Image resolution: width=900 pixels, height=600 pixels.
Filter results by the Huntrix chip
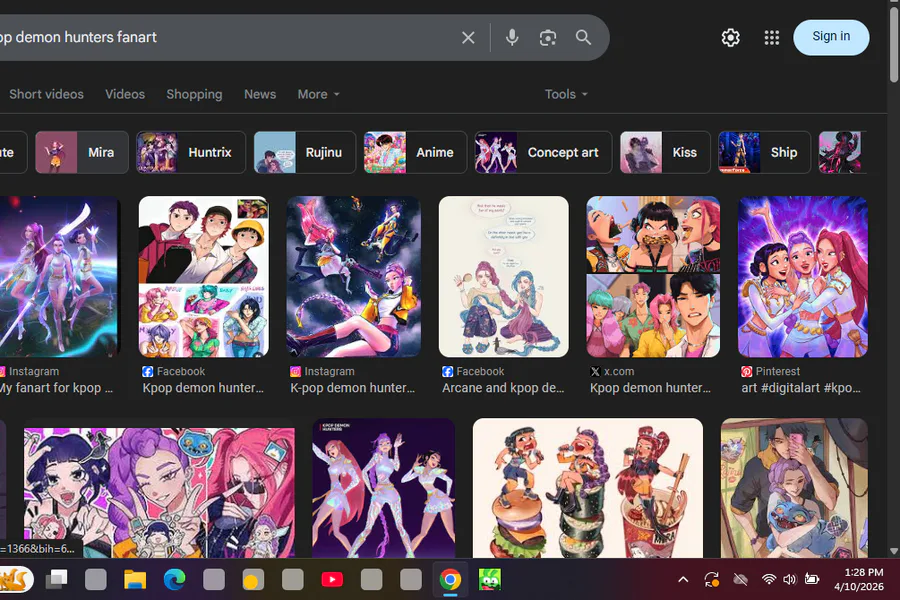click(191, 152)
